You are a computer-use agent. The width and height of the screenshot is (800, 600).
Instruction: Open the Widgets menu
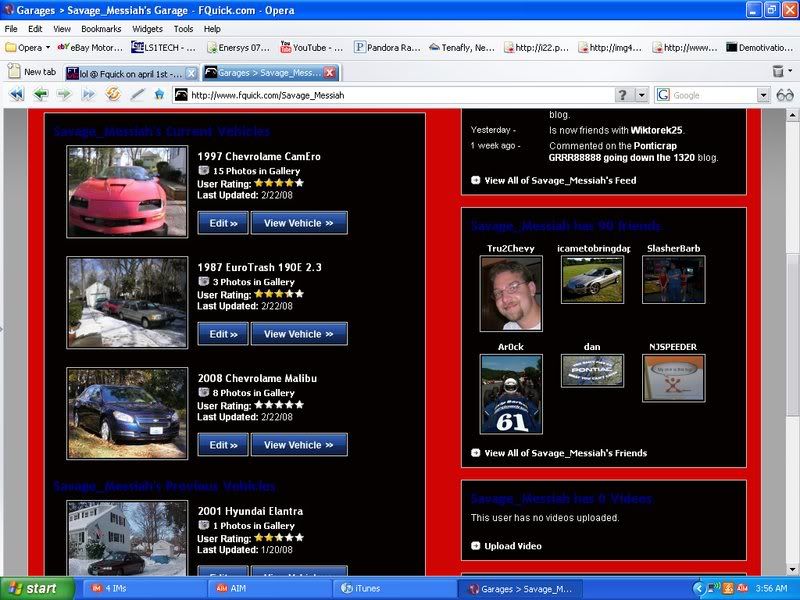pyautogui.click(x=147, y=29)
